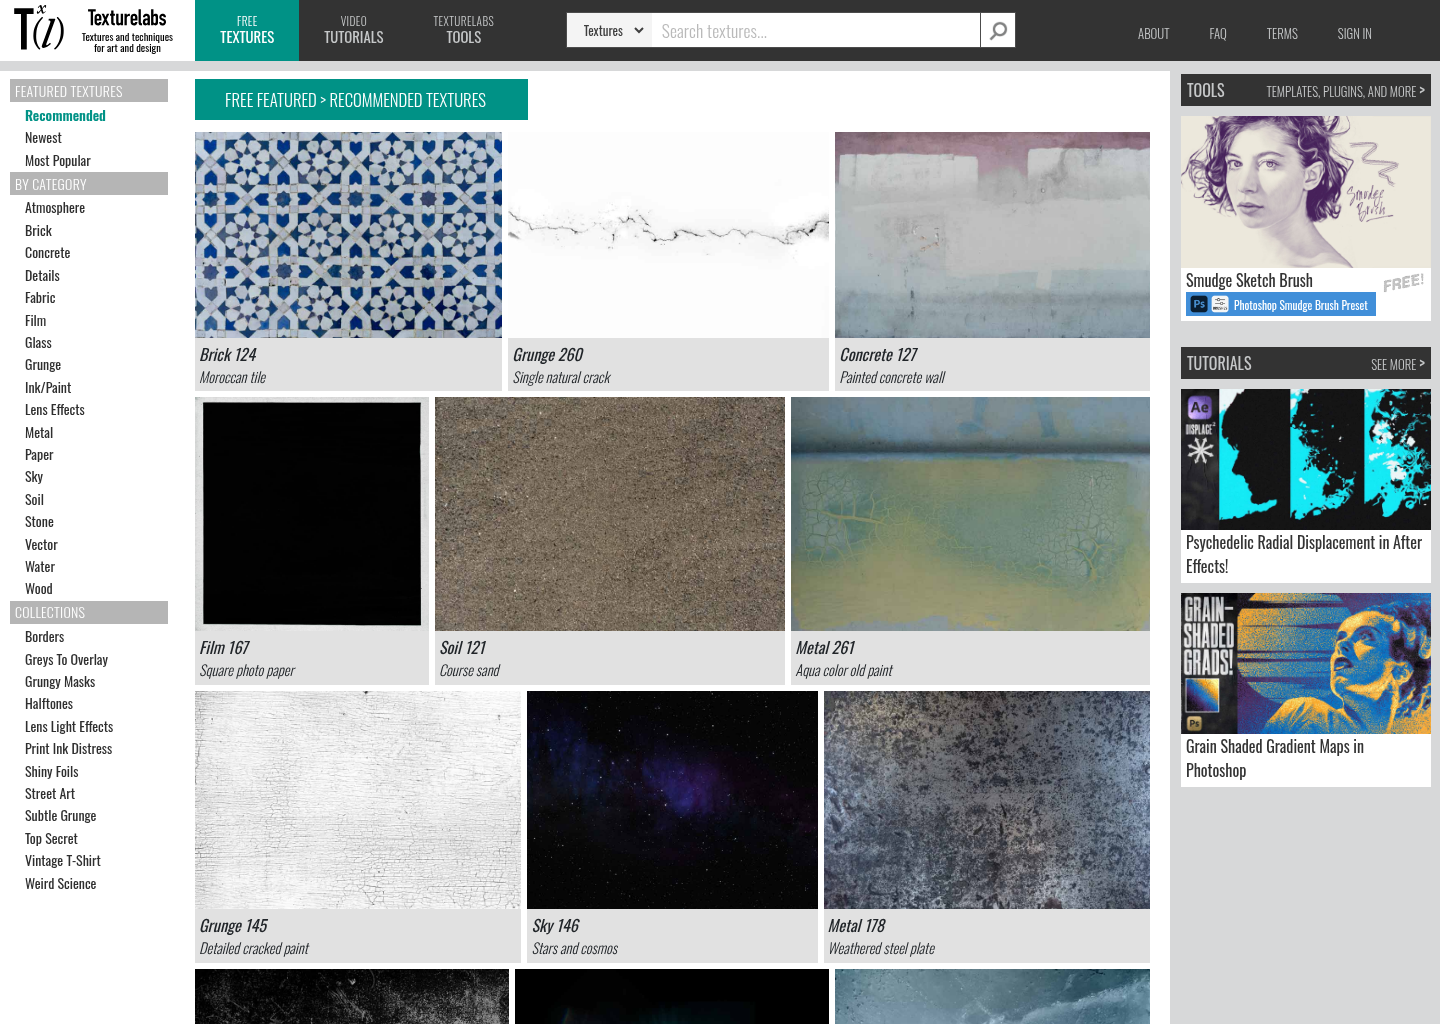Expand Tools templates, plugins, and more

(1345, 91)
